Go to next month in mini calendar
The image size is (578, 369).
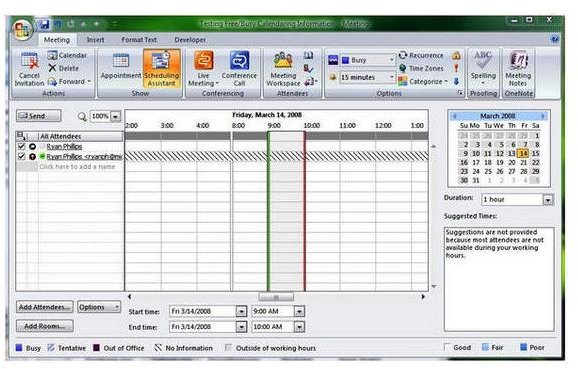click(x=543, y=116)
